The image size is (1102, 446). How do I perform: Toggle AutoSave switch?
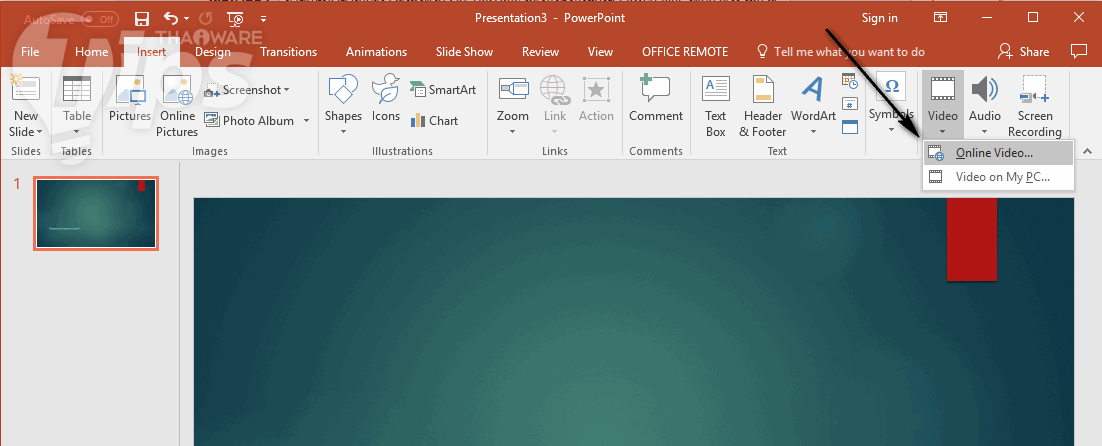(100, 19)
